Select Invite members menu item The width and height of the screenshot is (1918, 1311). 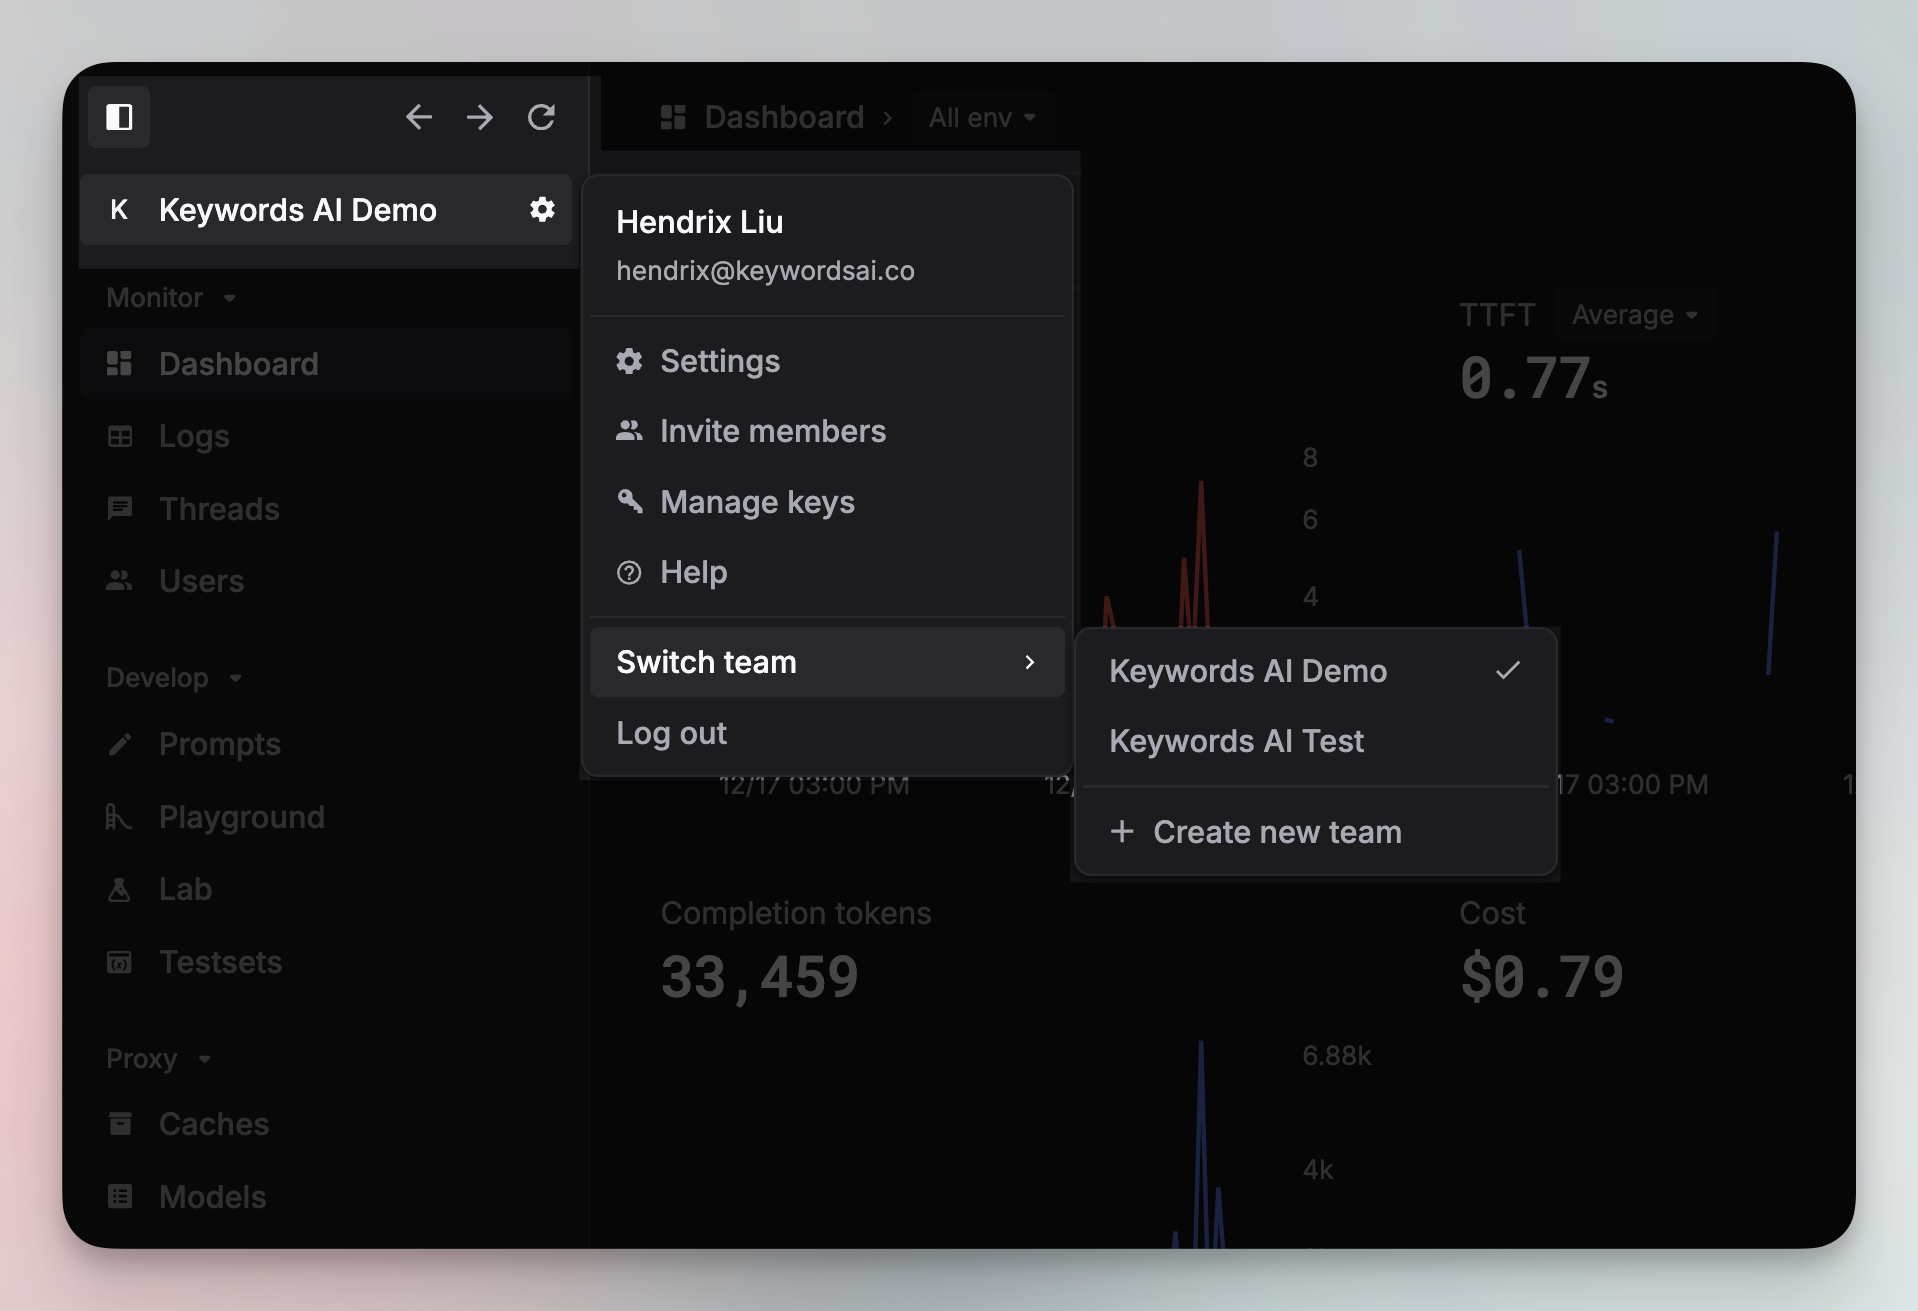[827, 431]
